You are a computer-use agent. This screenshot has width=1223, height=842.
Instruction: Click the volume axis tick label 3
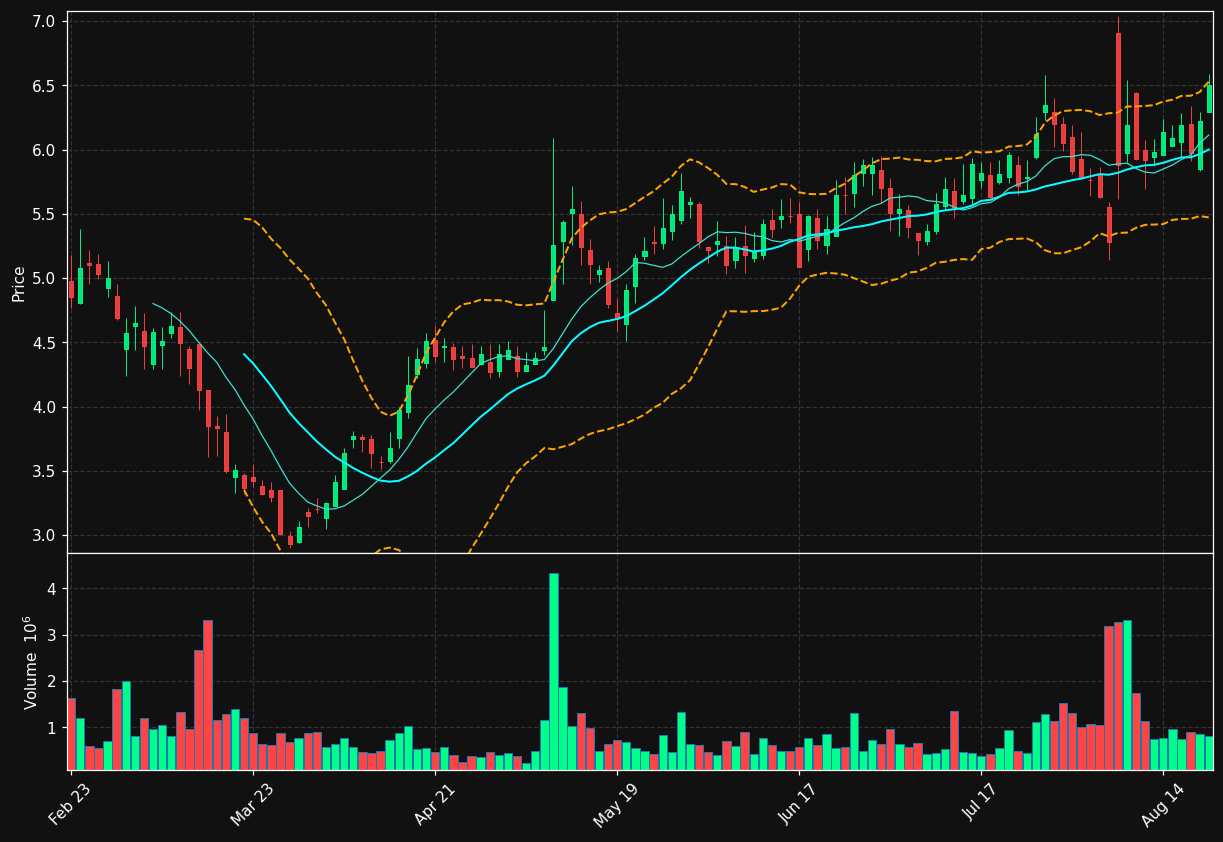point(53,635)
